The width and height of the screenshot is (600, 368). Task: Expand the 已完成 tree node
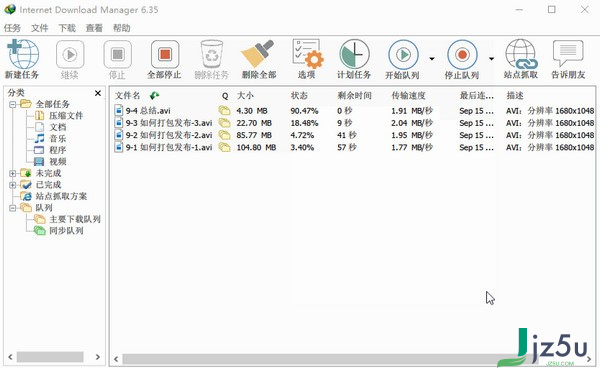tap(13, 185)
